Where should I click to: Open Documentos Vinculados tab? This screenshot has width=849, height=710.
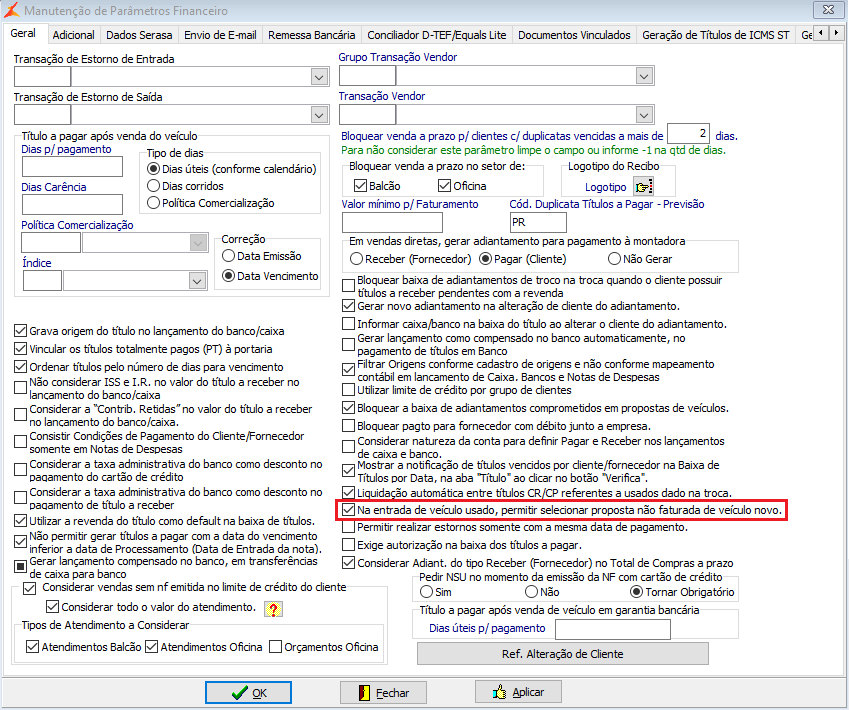coord(574,35)
